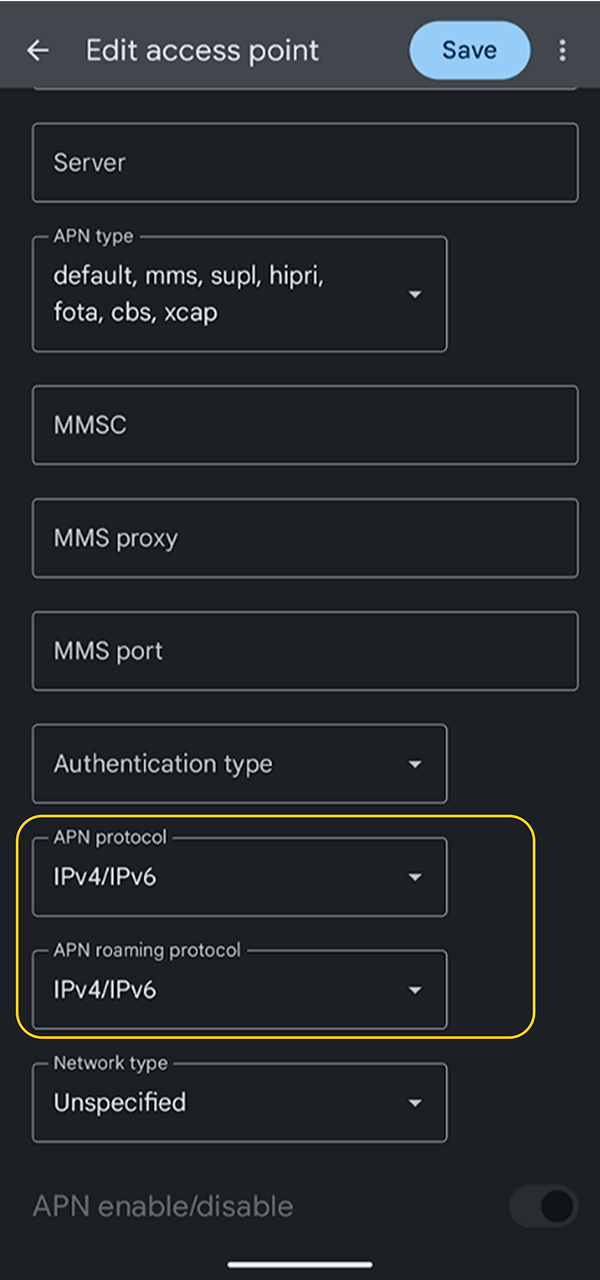Select the MMS port field

[305, 651]
